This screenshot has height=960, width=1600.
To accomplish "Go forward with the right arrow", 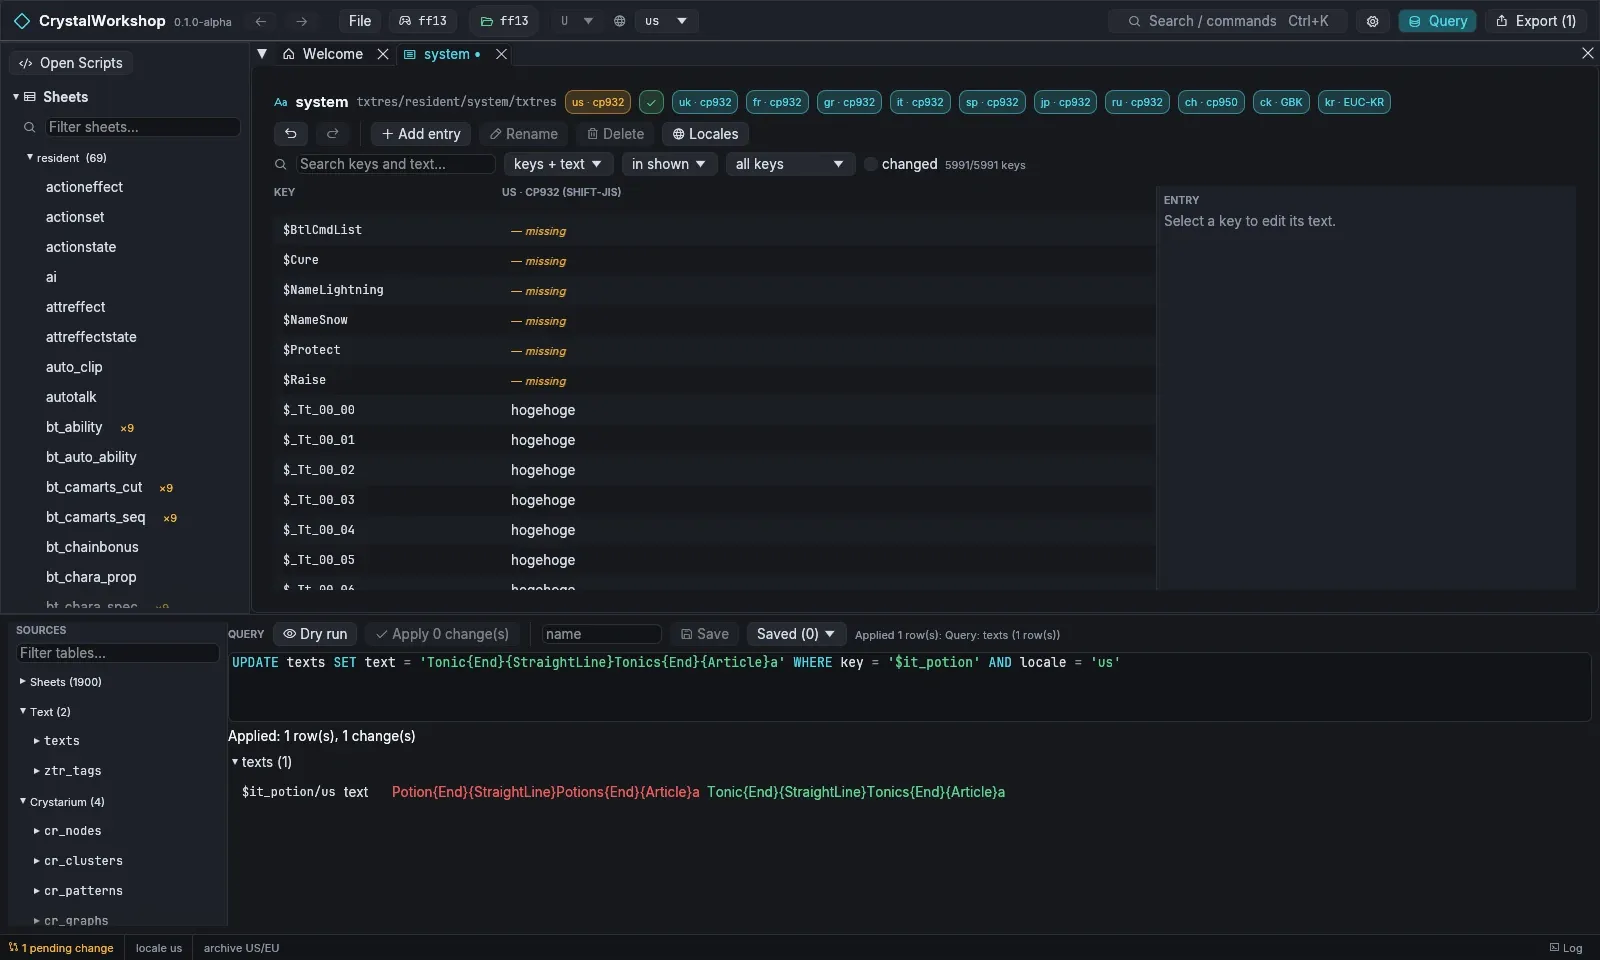I will [301, 21].
